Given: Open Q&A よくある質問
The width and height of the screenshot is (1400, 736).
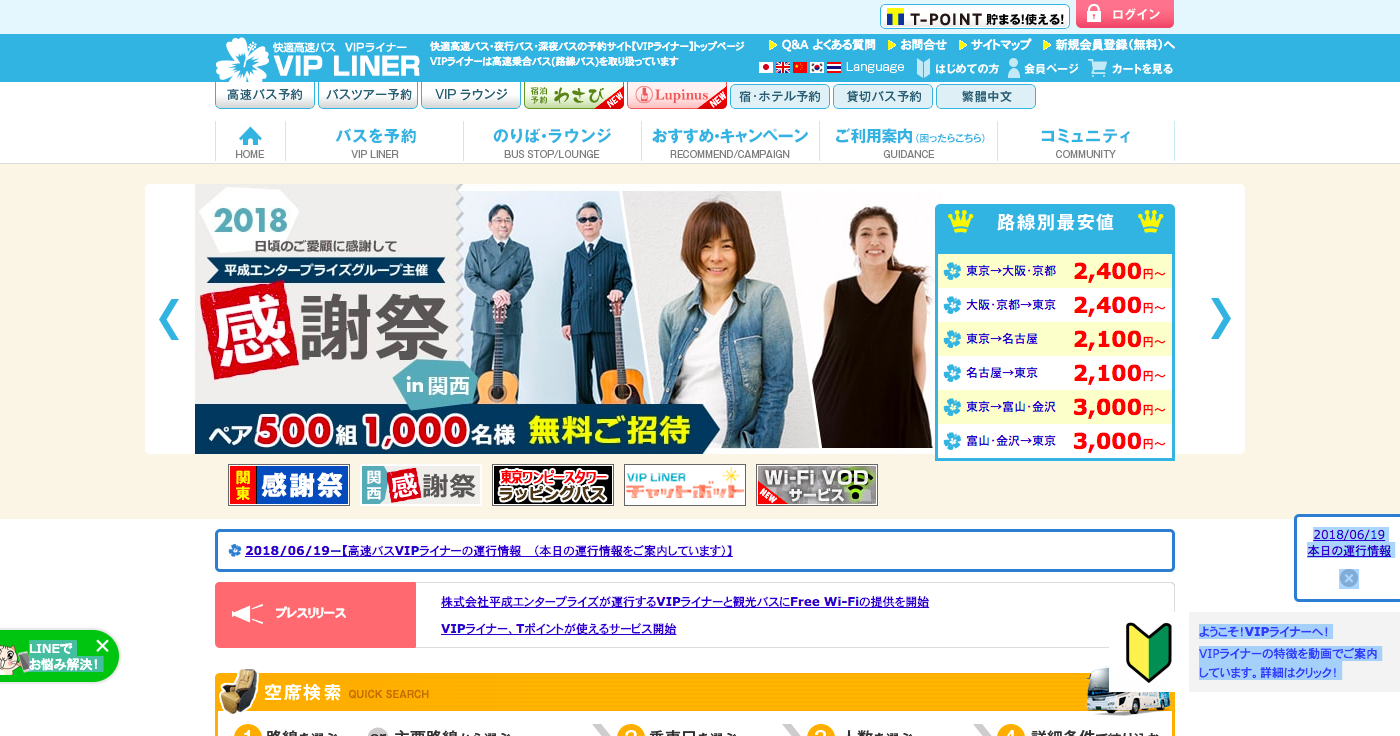Looking at the screenshot, I should click(x=822, y=45).
